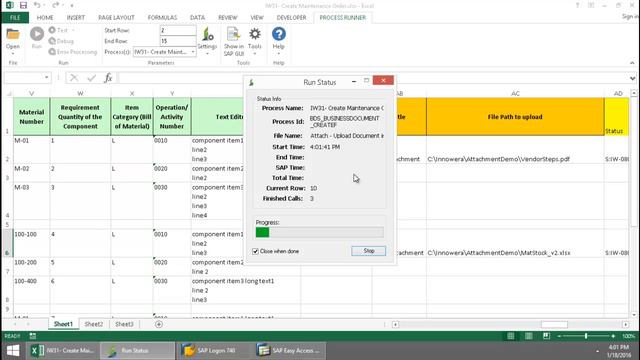Viewport: 640px width, 360px height.
Task: Add a new sheet with plus icon
Action: (159, 324)
